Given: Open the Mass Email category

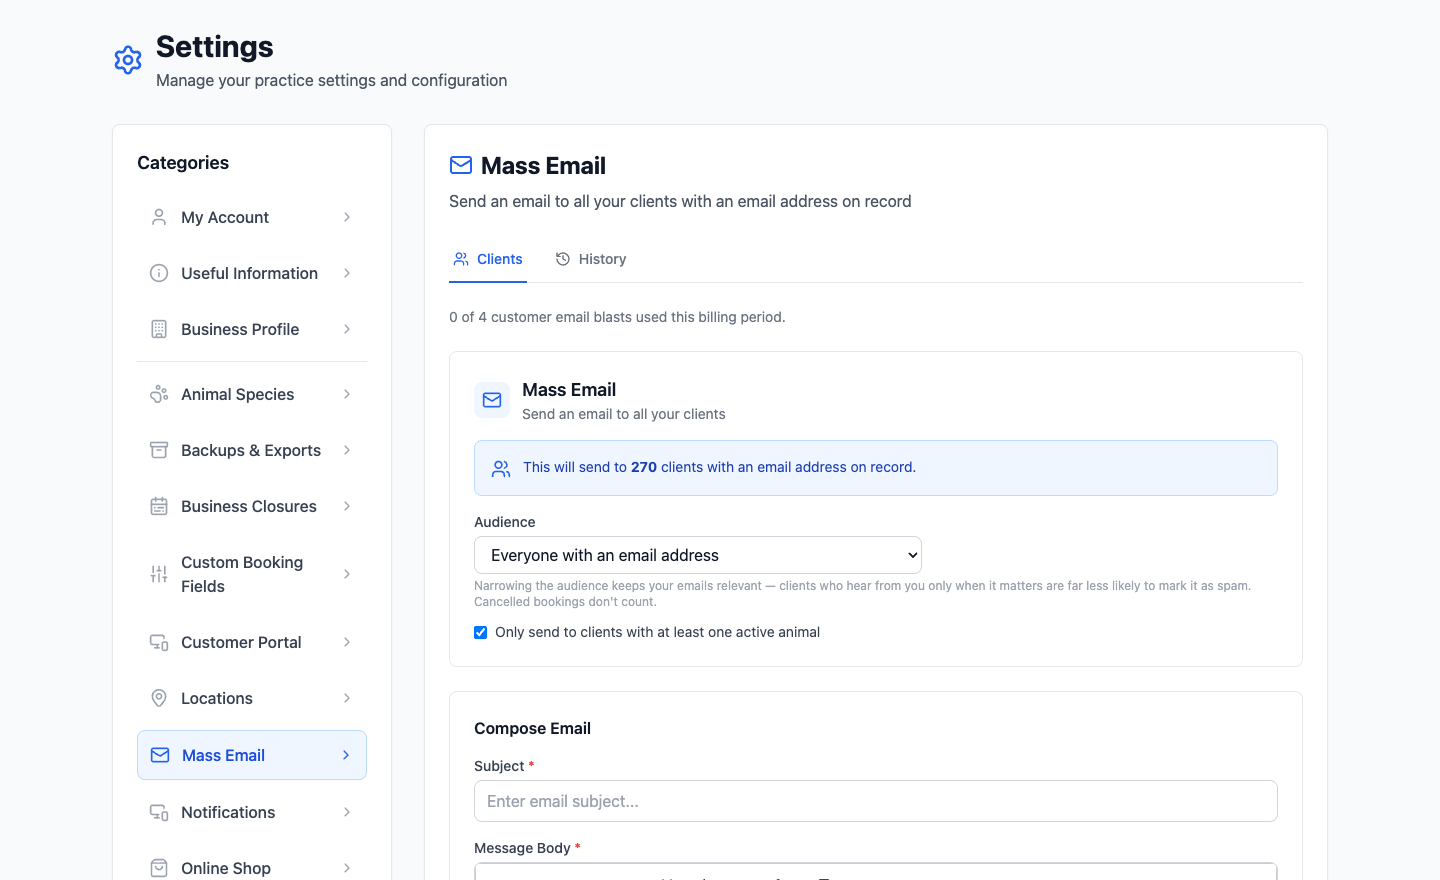Looking at the screenshot, I should 252,755.
